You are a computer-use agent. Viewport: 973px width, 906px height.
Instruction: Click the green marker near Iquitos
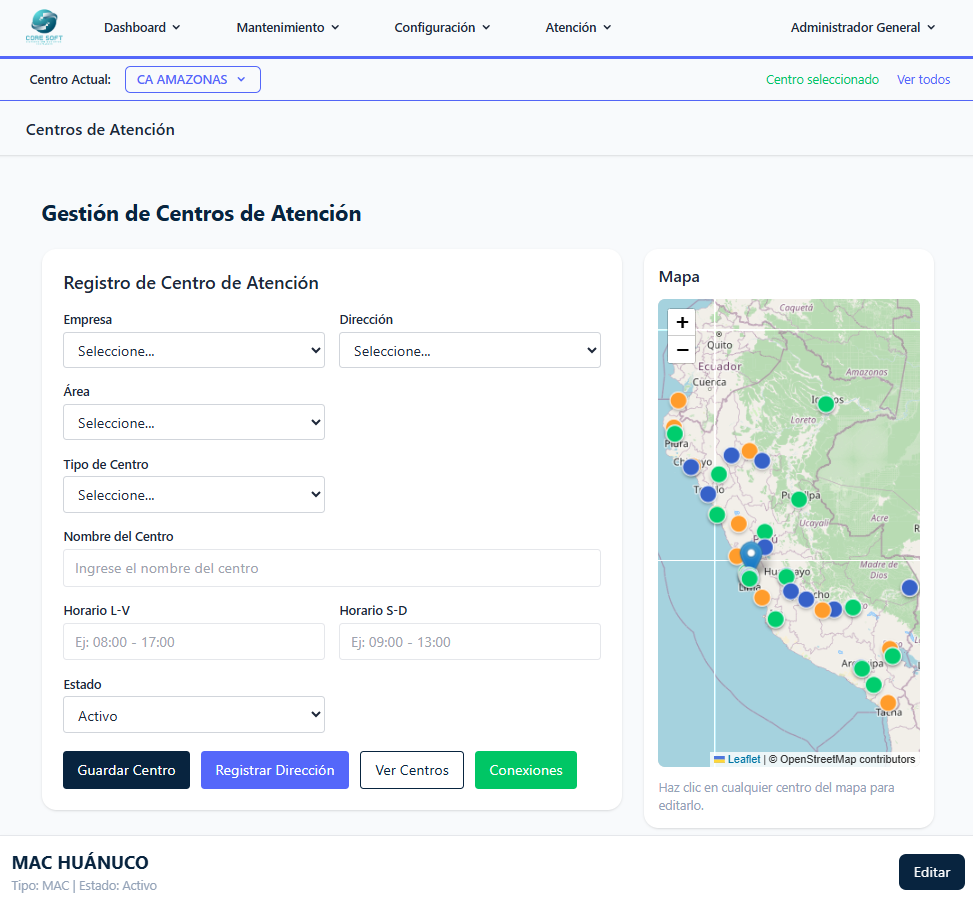pyautogui.click(x=825, y=404)
